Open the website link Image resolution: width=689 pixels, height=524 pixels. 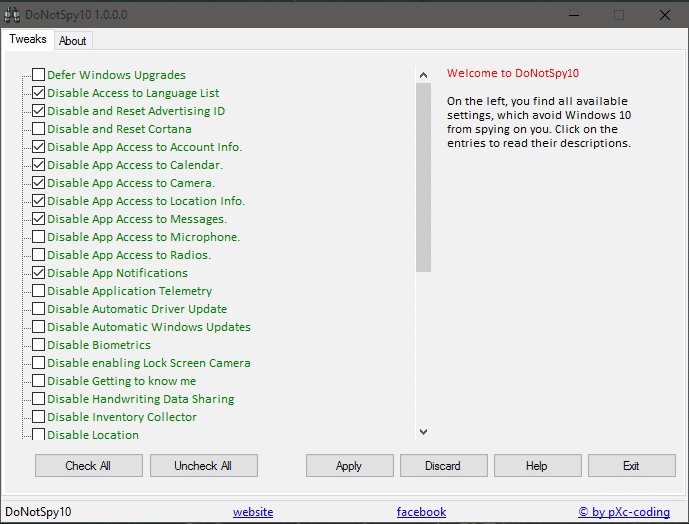tap(253, 512)
